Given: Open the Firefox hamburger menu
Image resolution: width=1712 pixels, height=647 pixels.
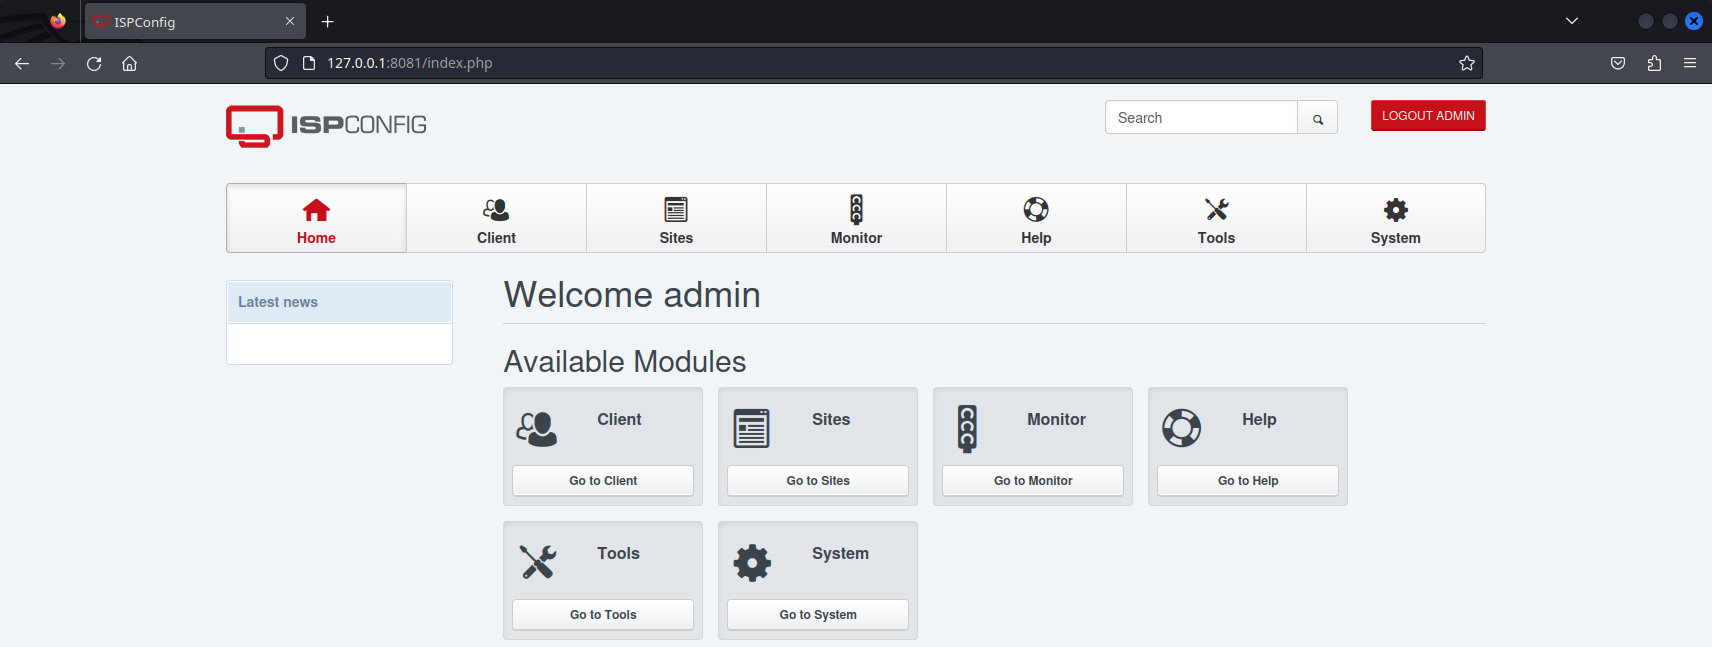Looking at the screenshot, I should 1690,63.
